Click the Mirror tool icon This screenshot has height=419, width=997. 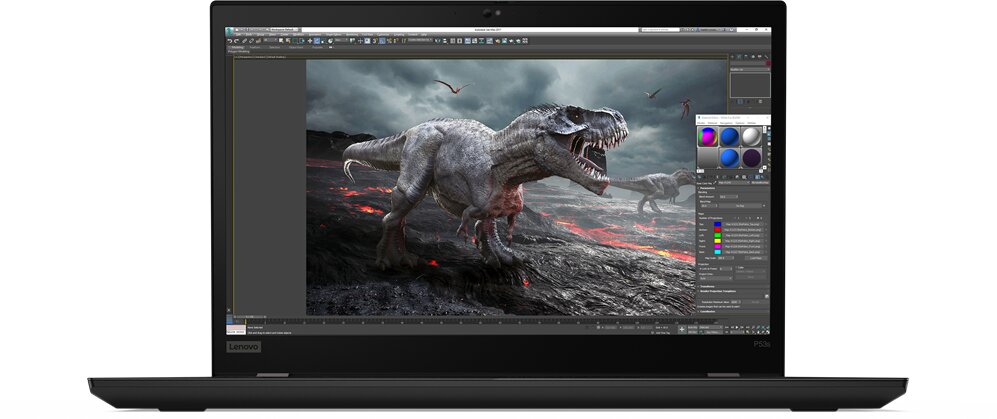[x=437, y=41]
